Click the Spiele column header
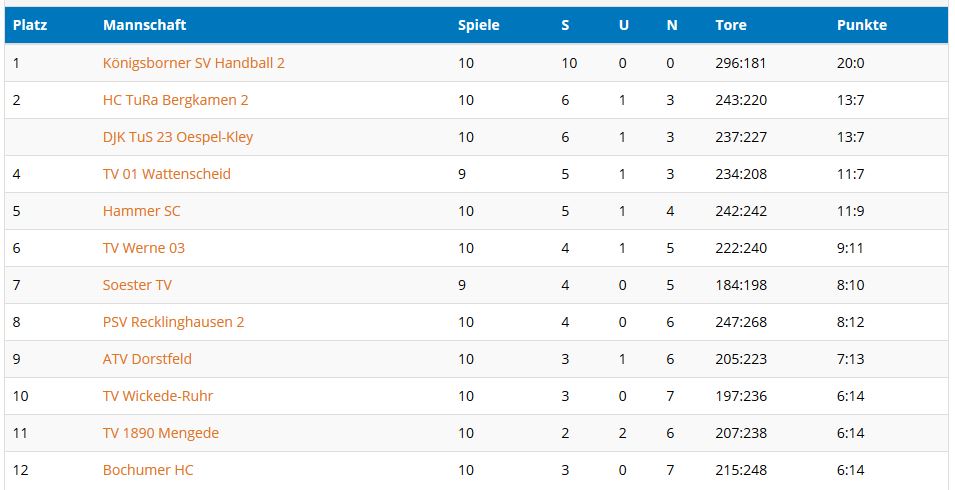 479,26
